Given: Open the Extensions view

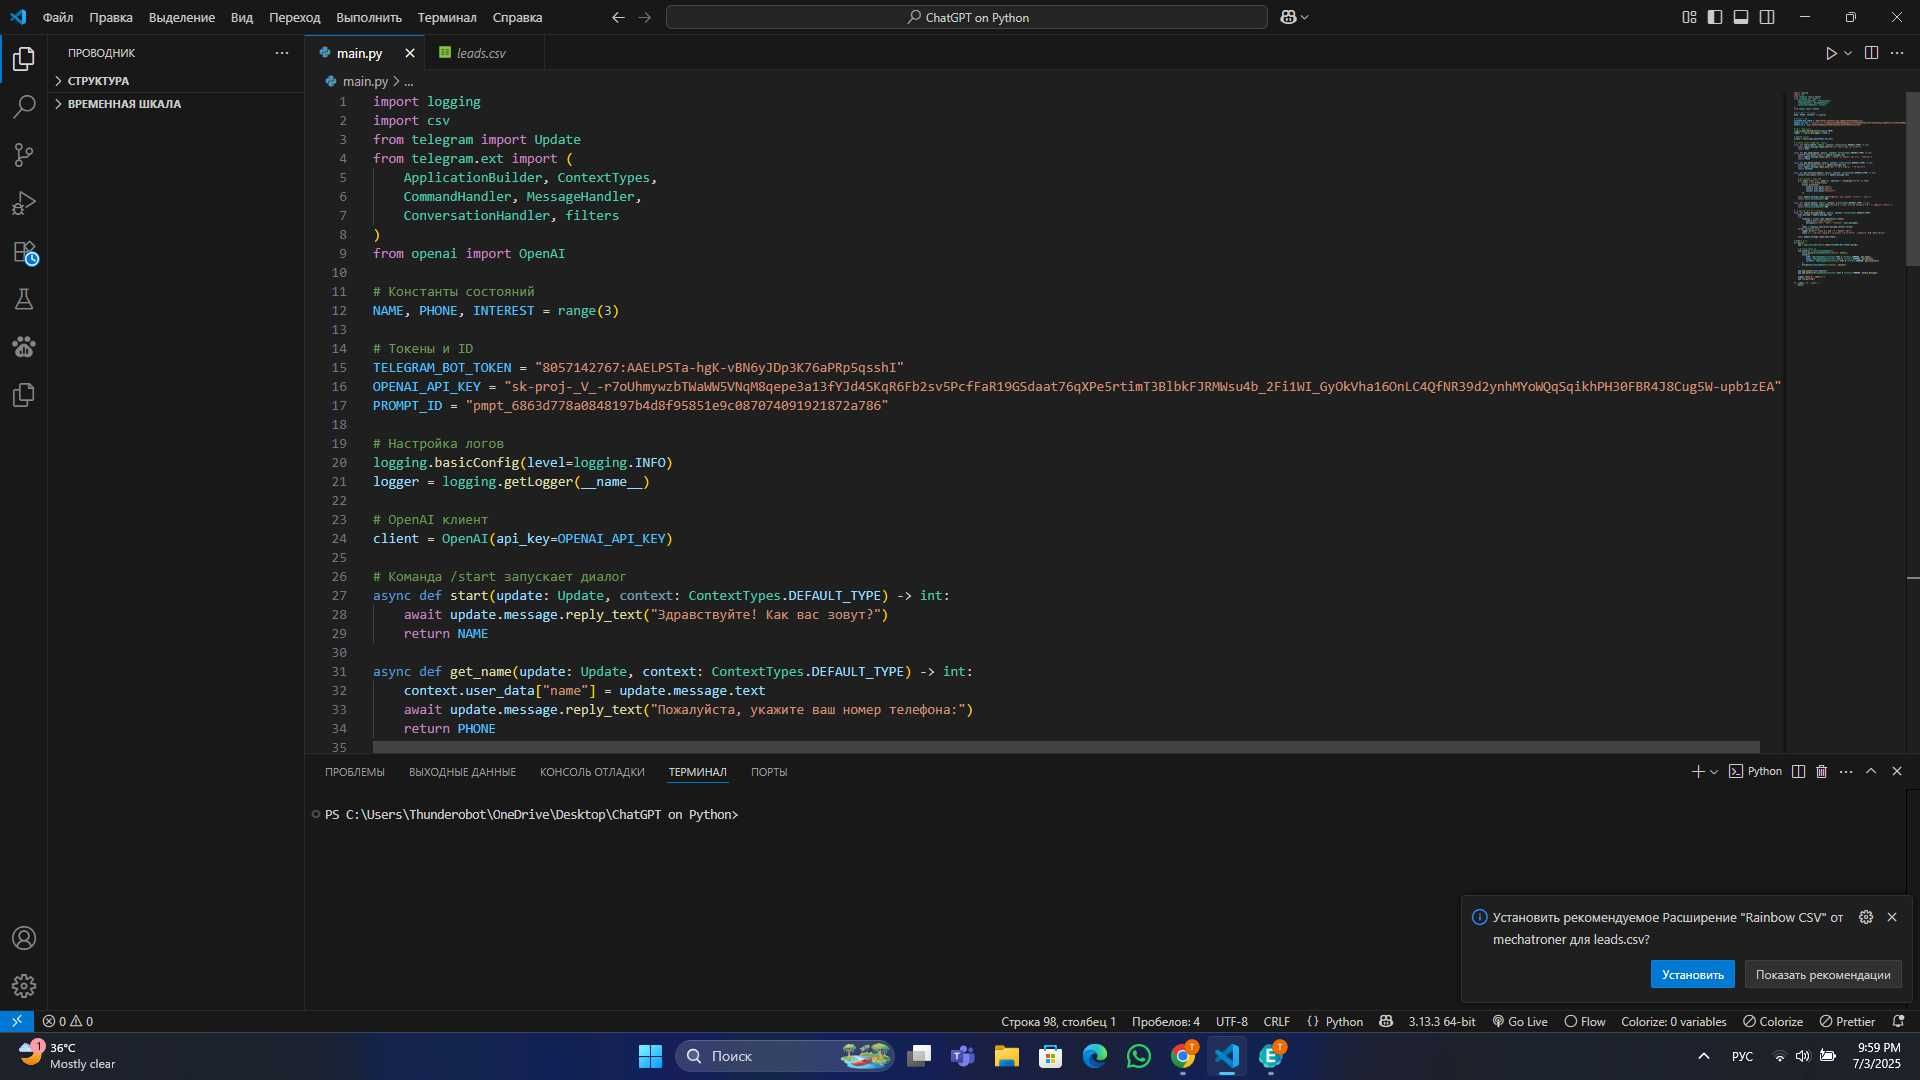Looking at the screenshot, I should (24, 251).
